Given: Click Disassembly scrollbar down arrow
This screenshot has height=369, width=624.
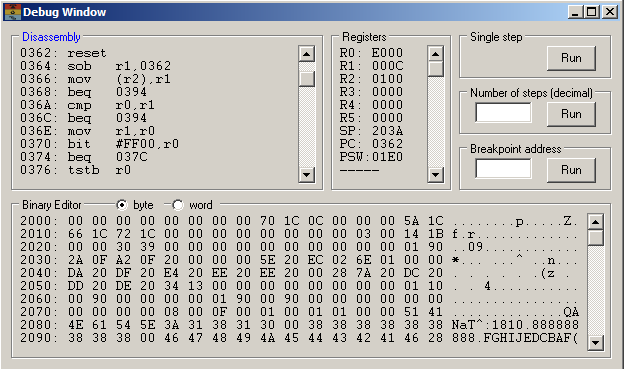Looking at the screenshot, I should click(x=306, y=174).
